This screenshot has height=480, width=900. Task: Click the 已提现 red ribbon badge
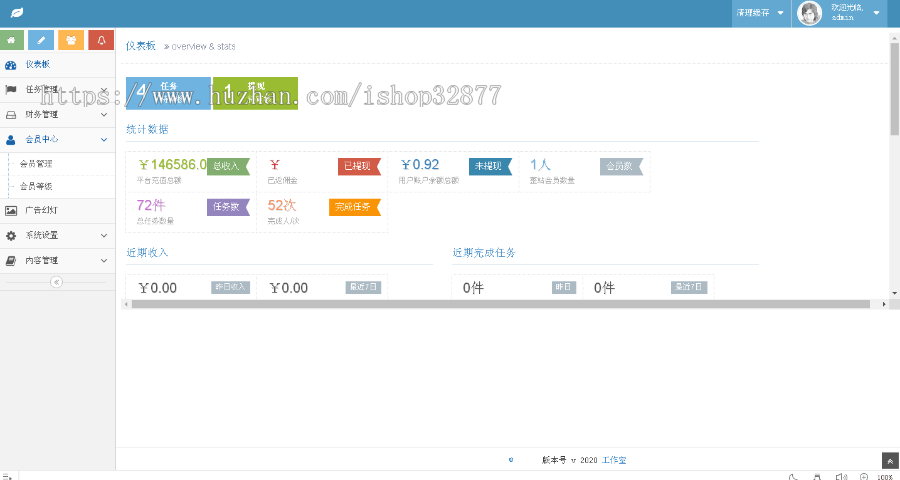point(359,167)
